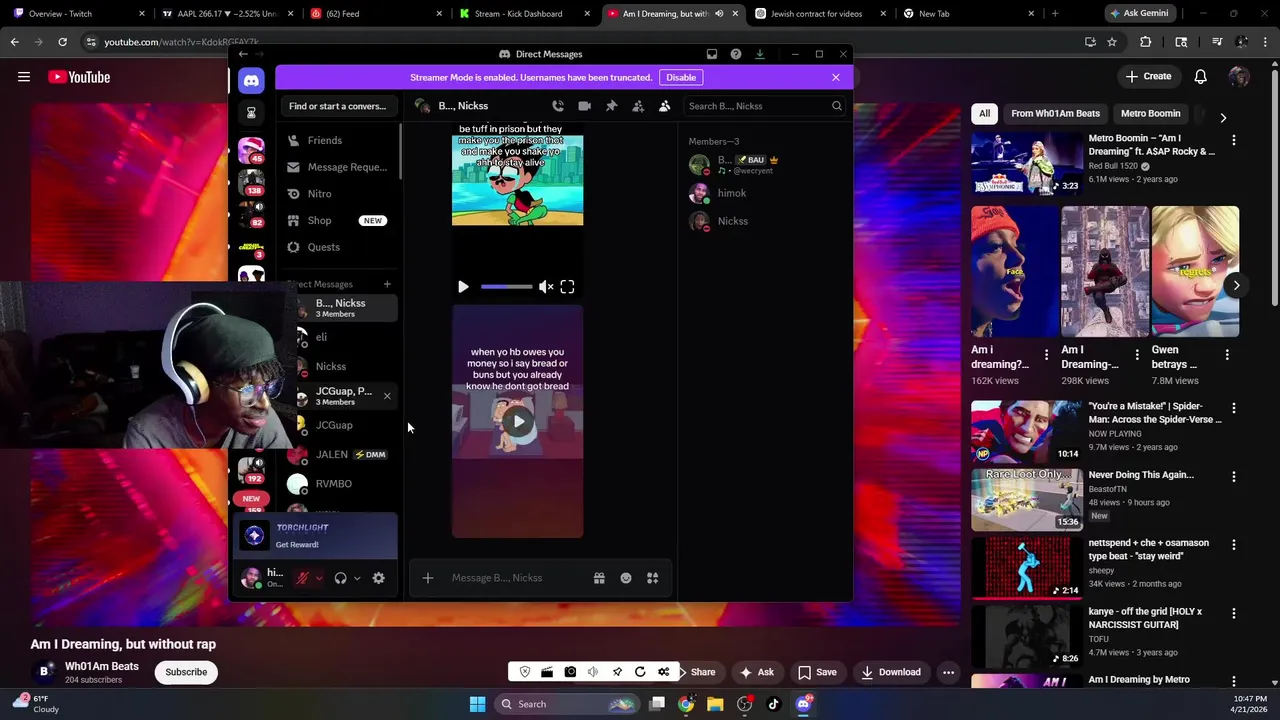
Task: Start a video call in Discord
Action: (x=584, y=106)
